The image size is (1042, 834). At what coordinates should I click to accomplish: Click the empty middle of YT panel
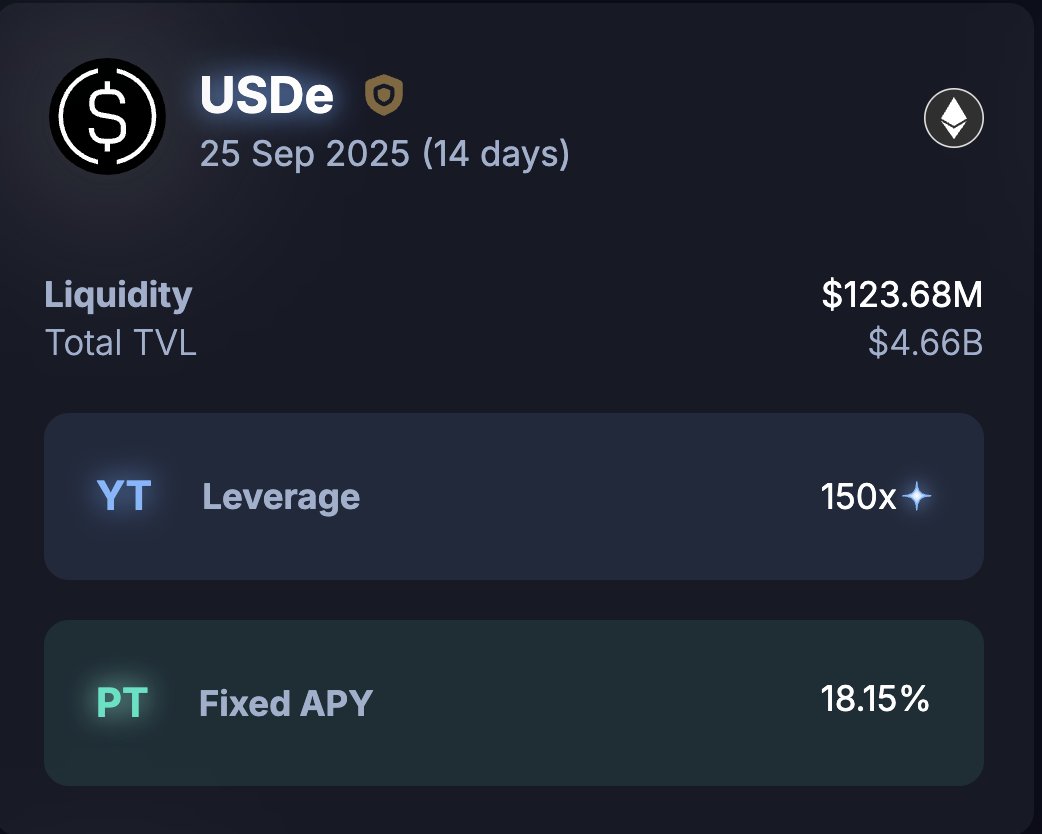590,497
